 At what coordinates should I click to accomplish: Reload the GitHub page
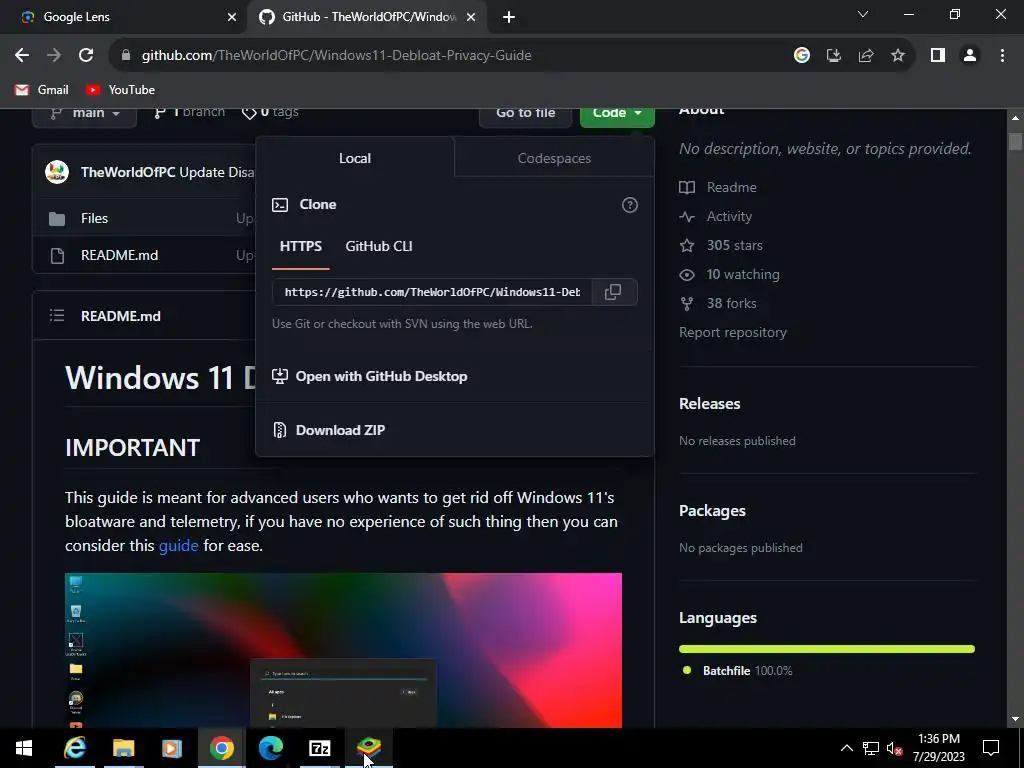coord(86,56)
